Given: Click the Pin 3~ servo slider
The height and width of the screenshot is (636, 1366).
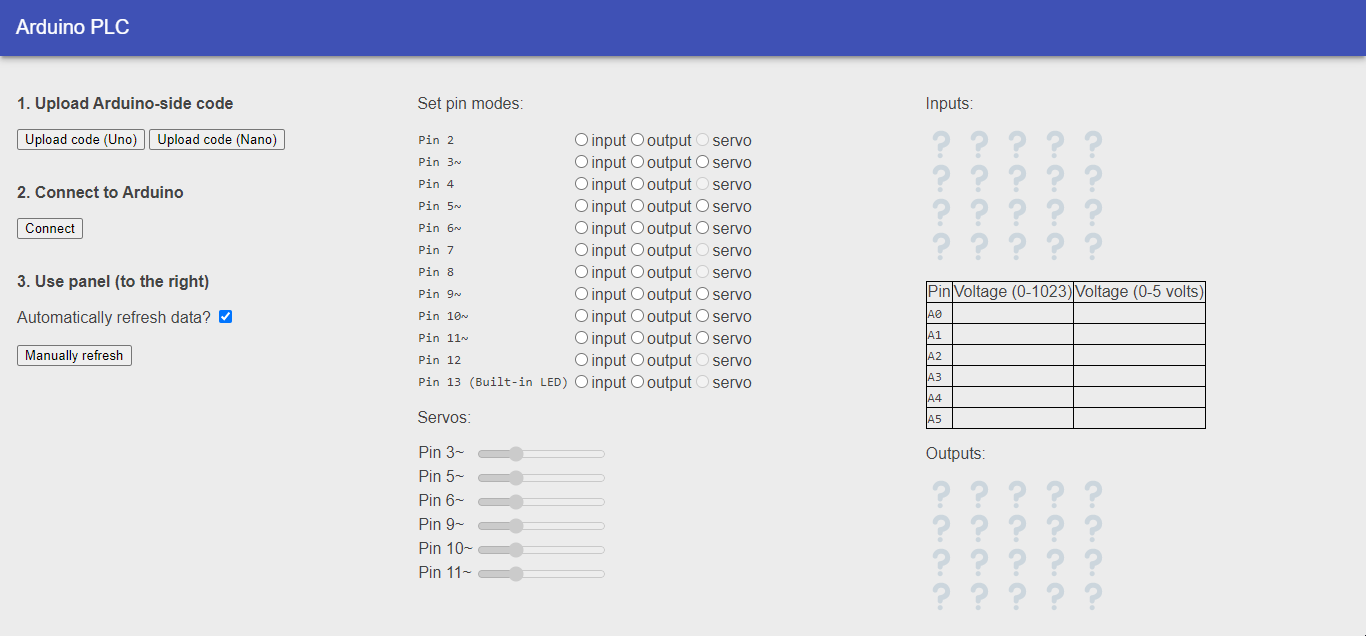Looking at the screenshot, I should pos(541,454).
